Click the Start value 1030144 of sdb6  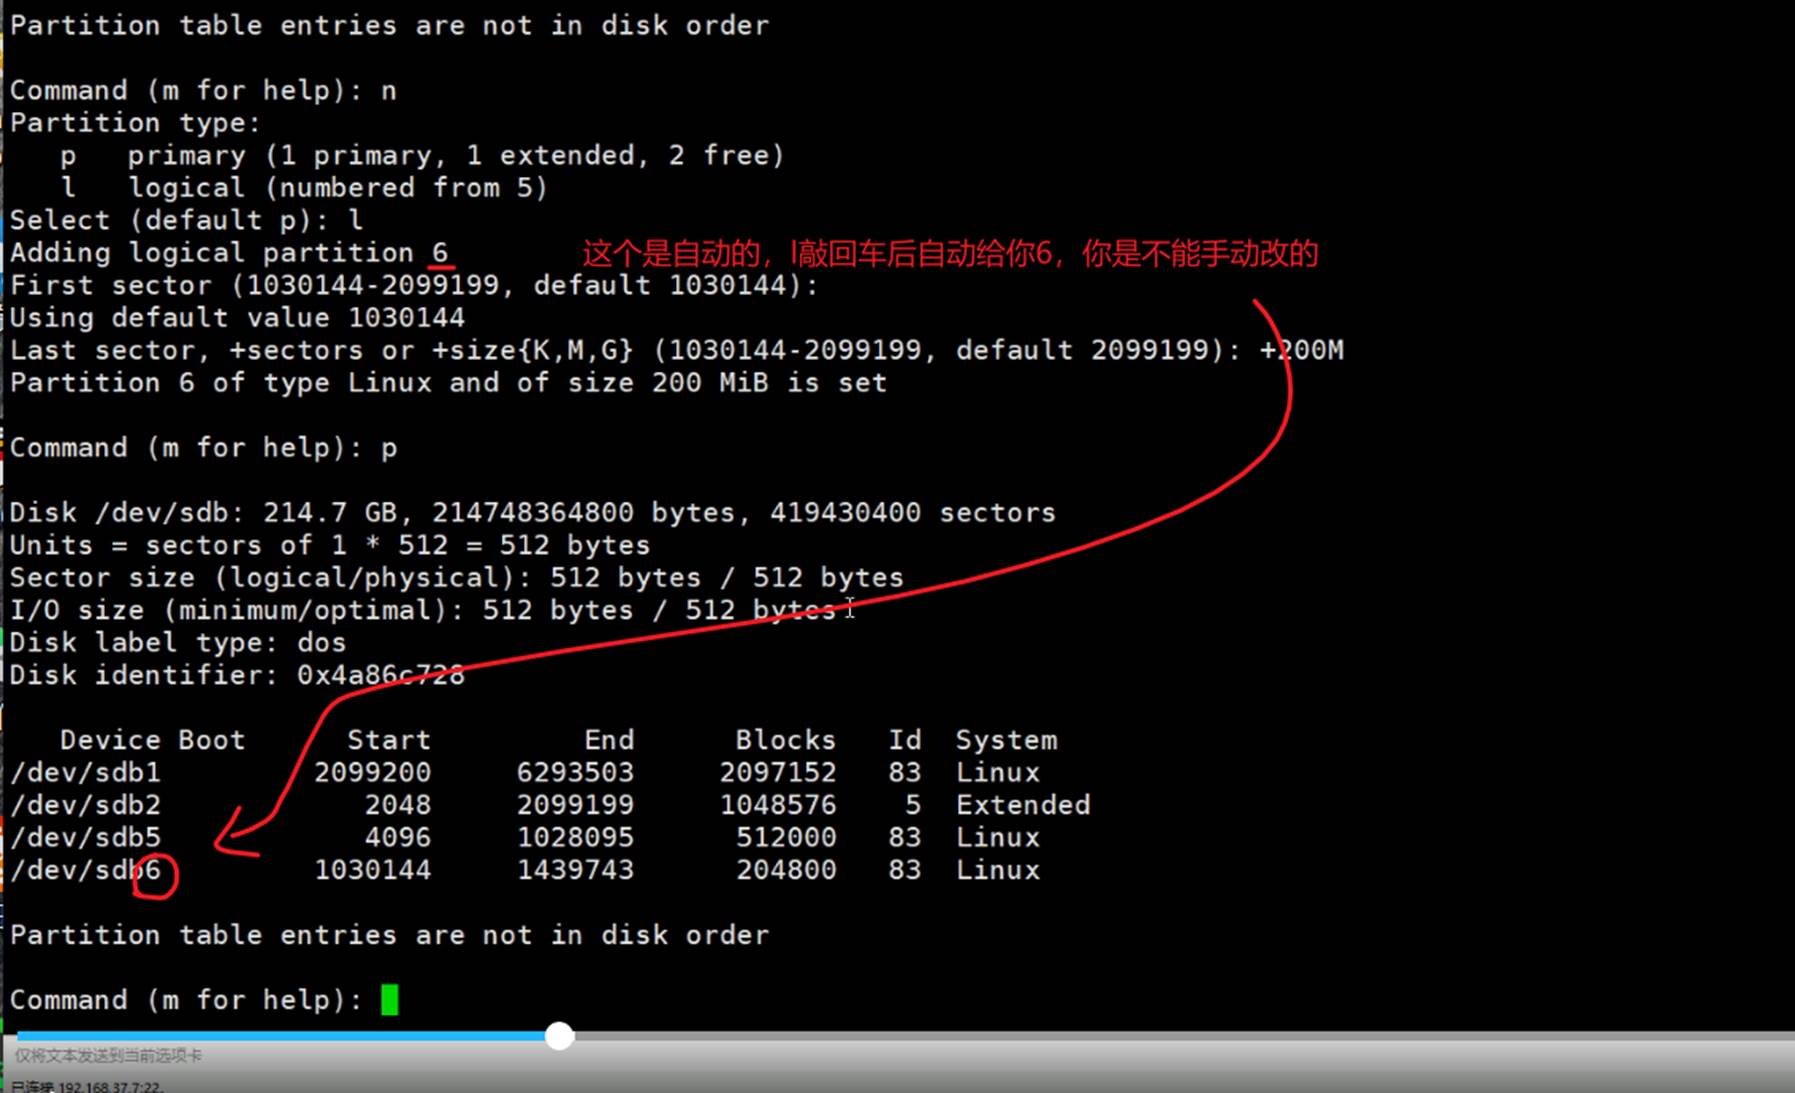pyautogui.click(x=372, y=870)
